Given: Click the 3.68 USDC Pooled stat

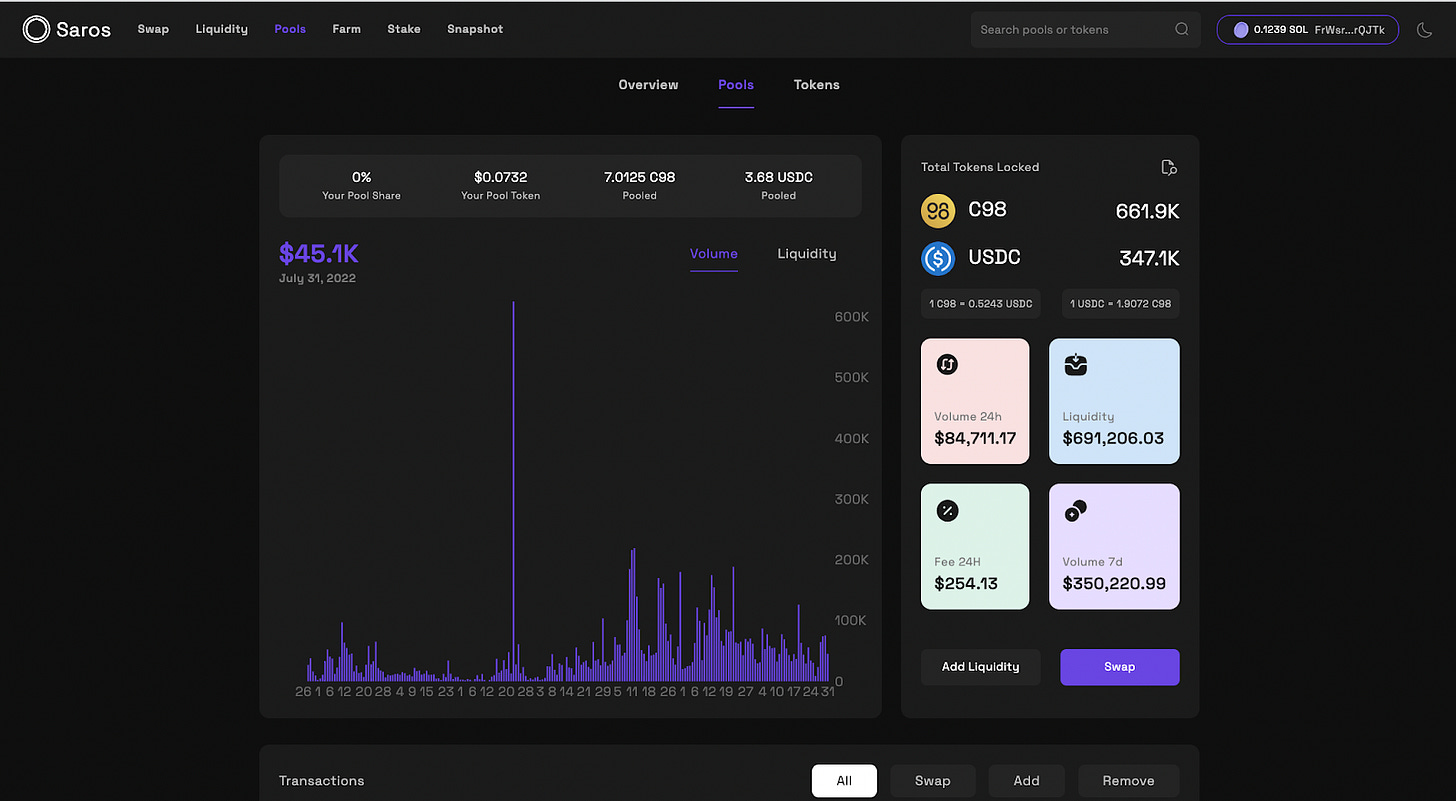Looking at the screenshot, I should click(778, 185).
